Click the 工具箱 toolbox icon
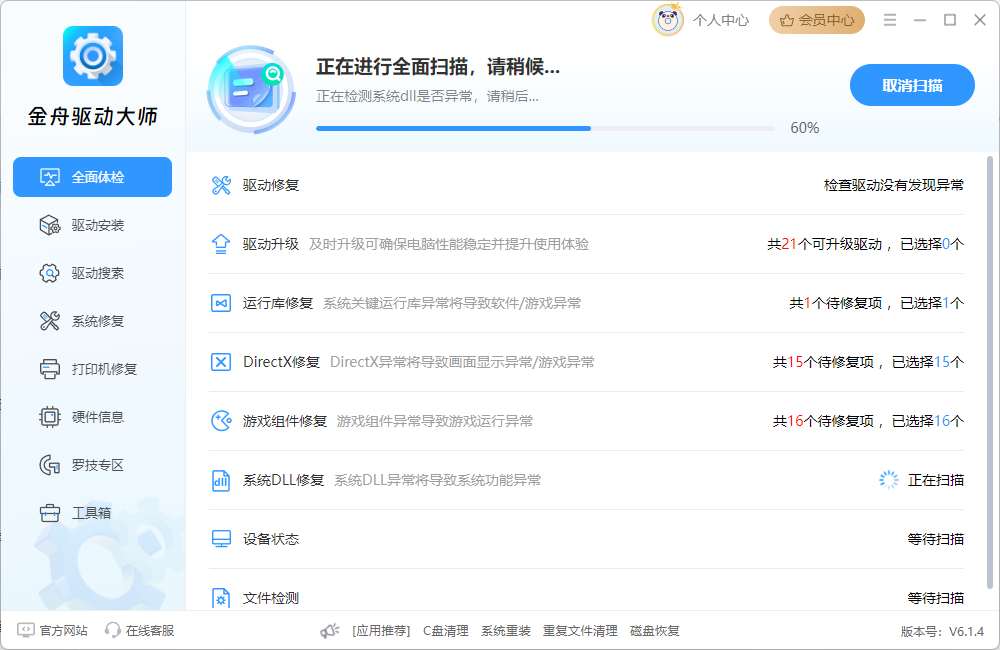The width and height of the screenshot is (1000, 650). click(50, 513)
